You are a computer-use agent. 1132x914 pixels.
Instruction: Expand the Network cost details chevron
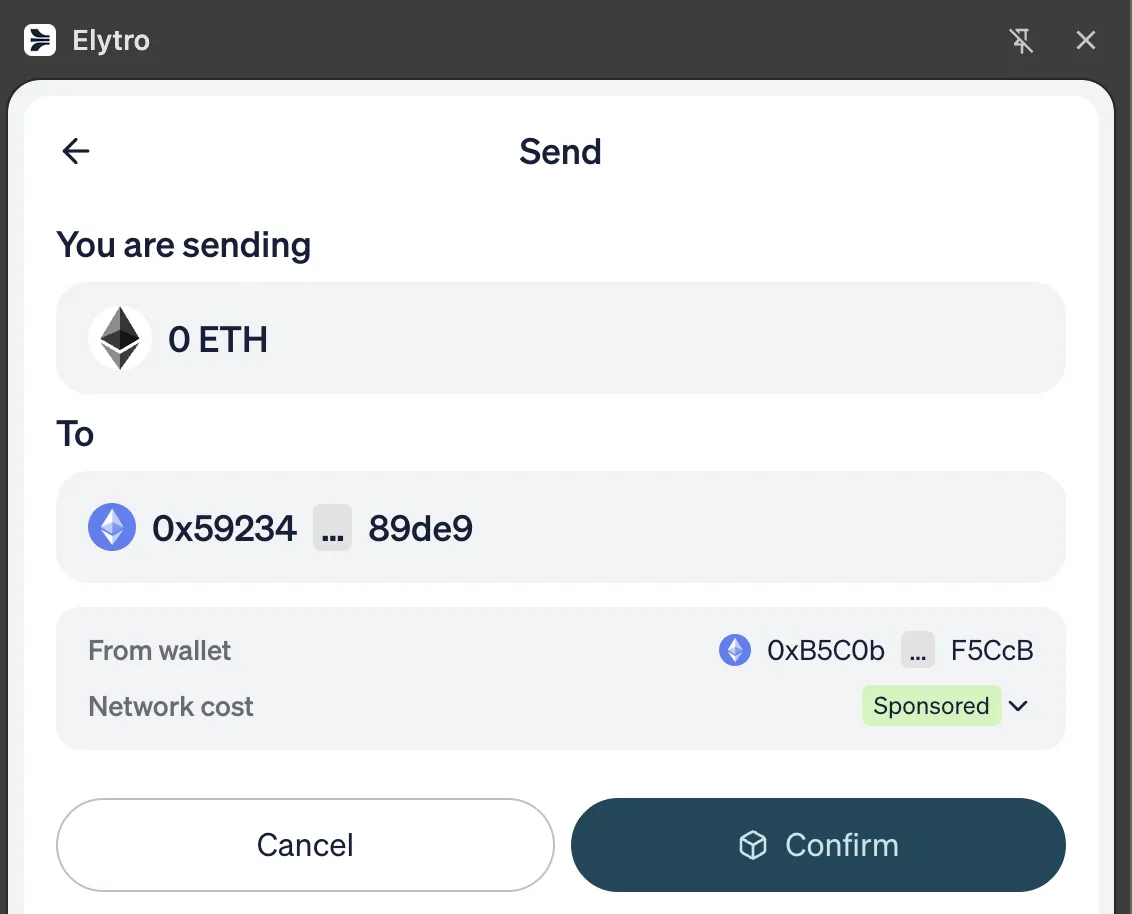coord(1019,706)
